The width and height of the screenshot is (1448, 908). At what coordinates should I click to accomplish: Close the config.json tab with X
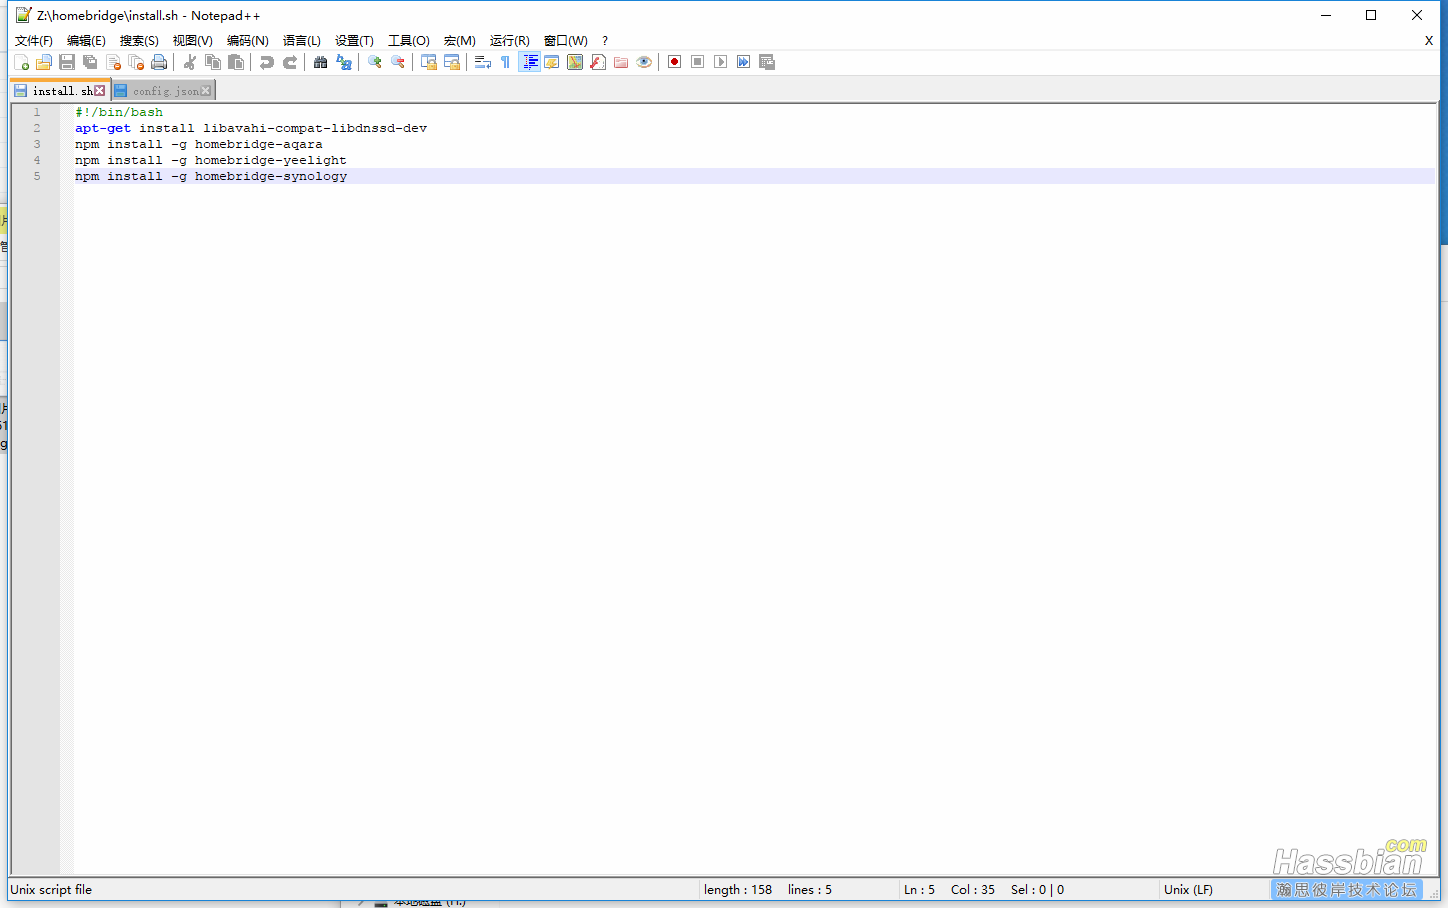click(206, 91)
